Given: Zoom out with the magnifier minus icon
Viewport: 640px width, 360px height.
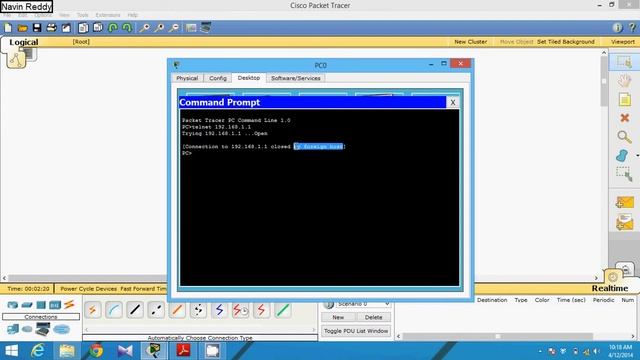Looking at the screenshot, I should coord(174,28).
